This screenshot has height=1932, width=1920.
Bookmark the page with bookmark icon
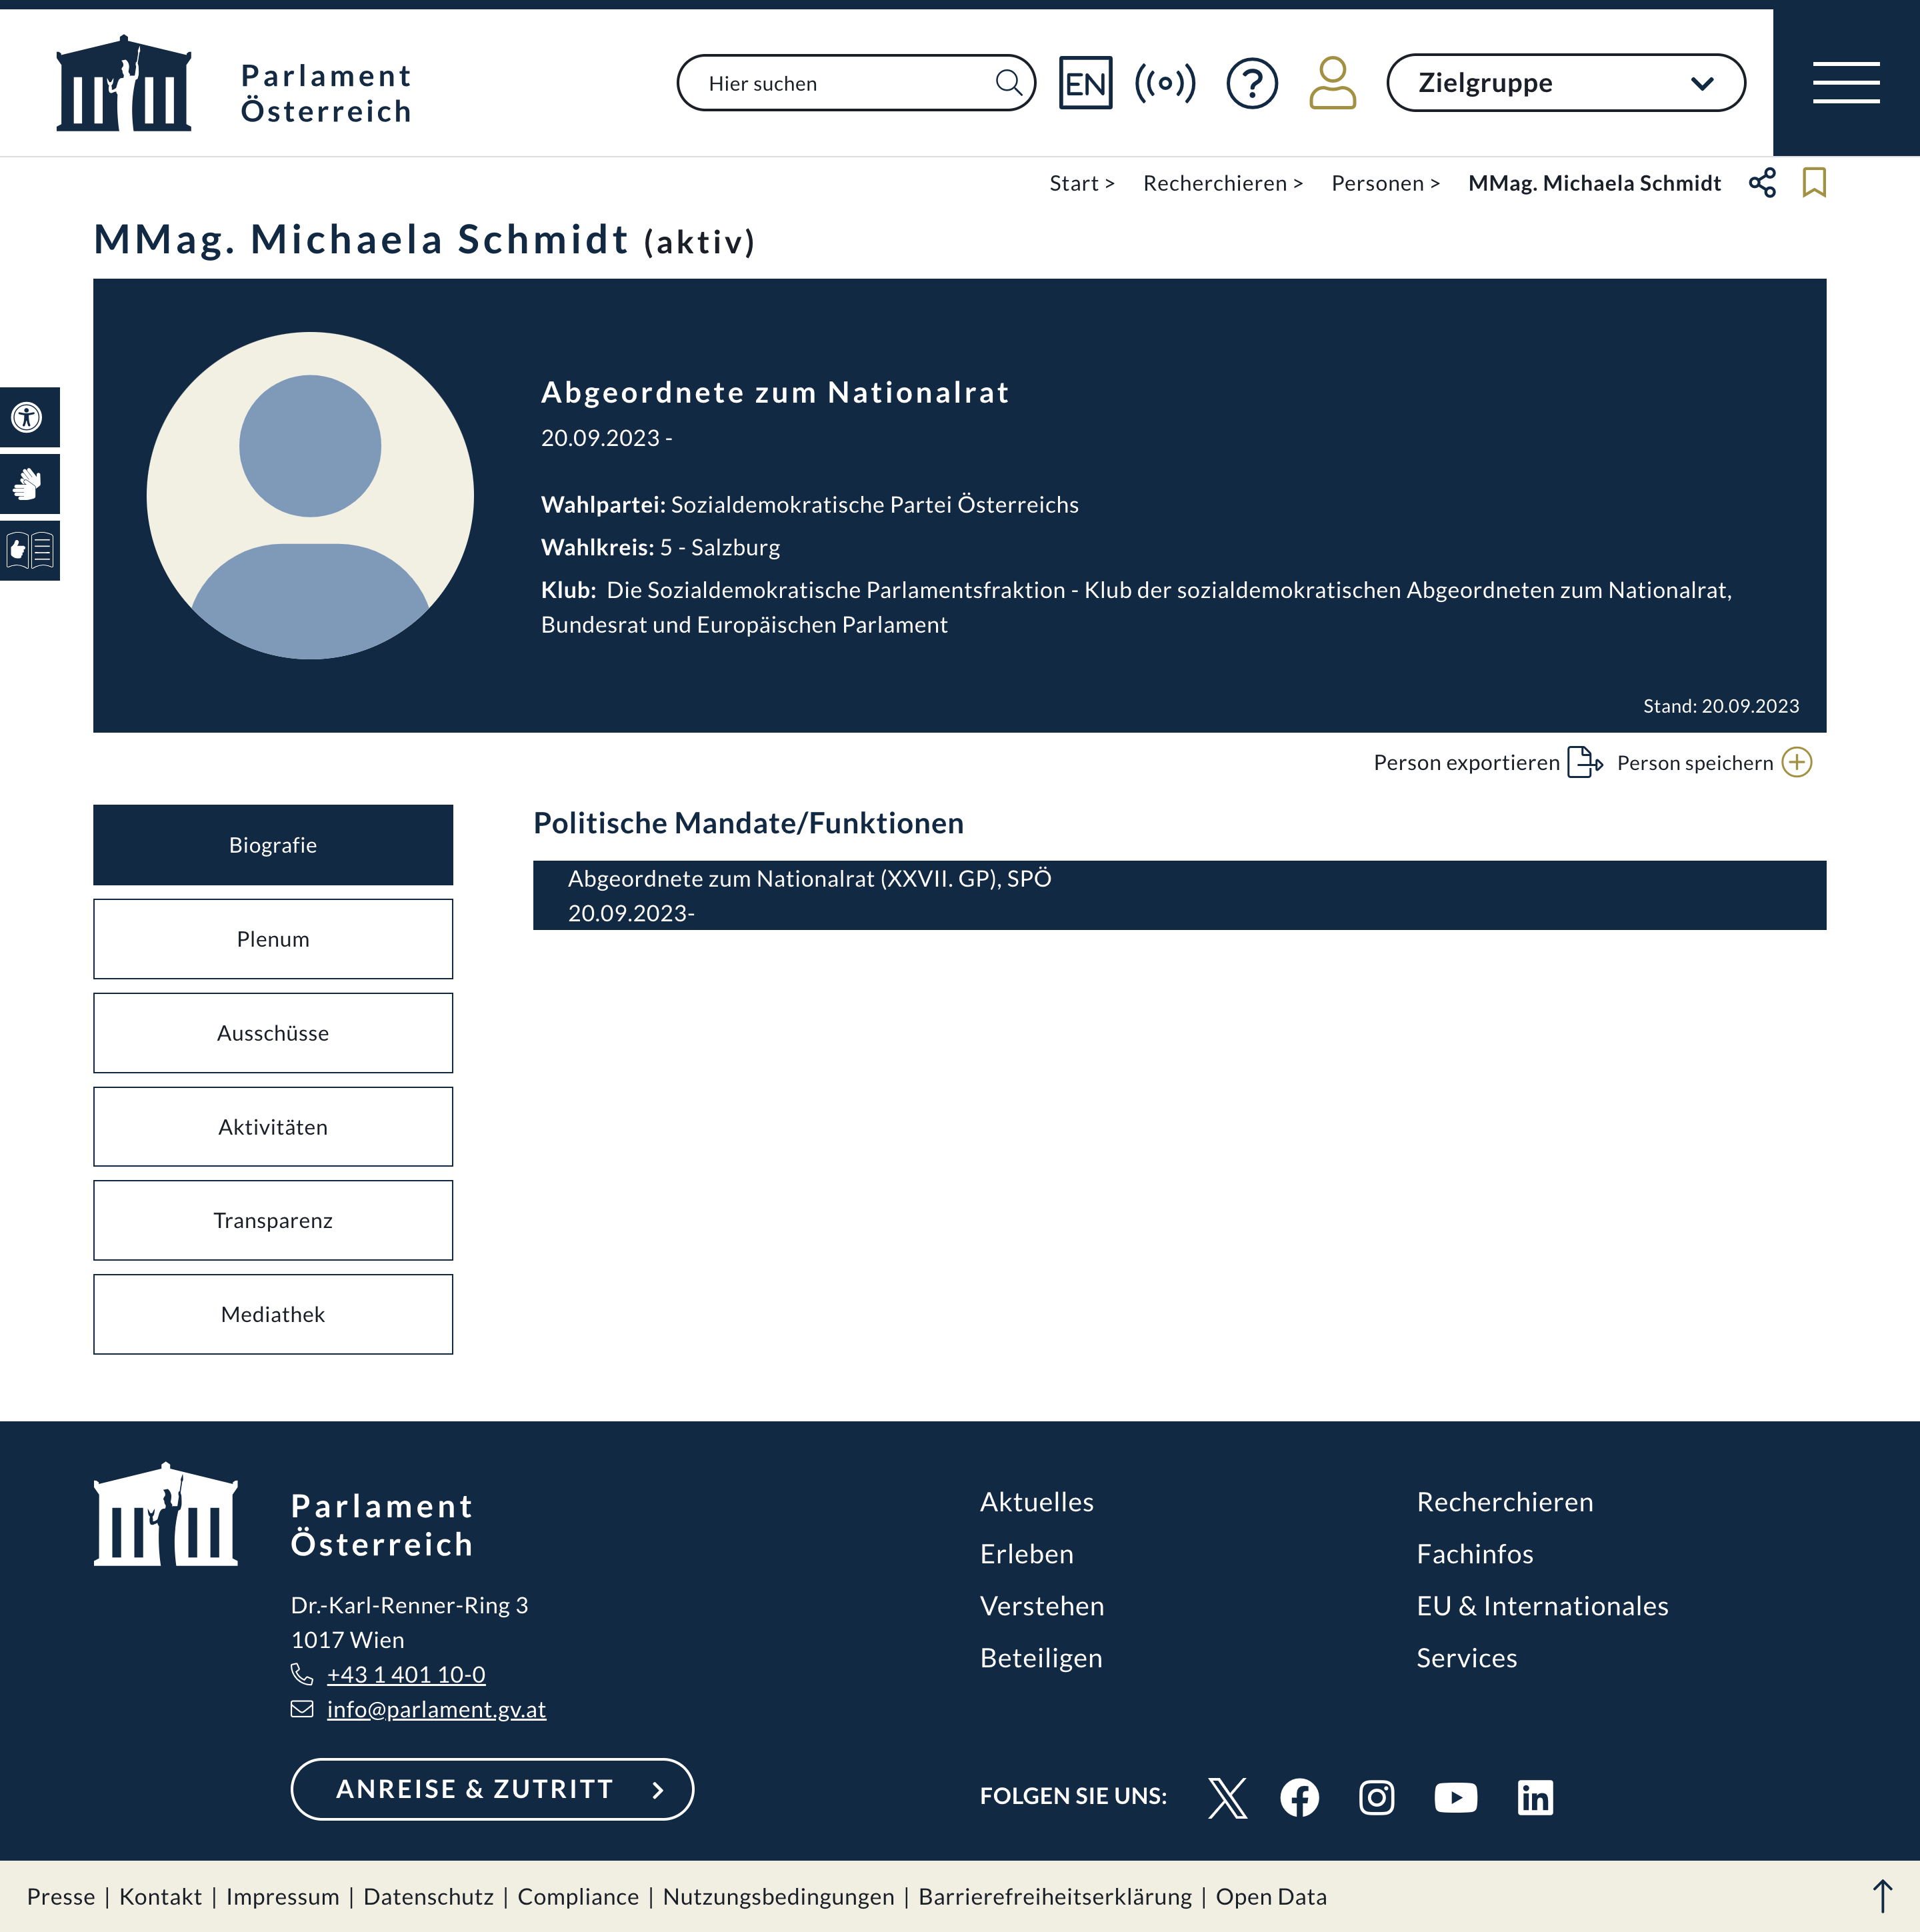(x=1814, y=183)
